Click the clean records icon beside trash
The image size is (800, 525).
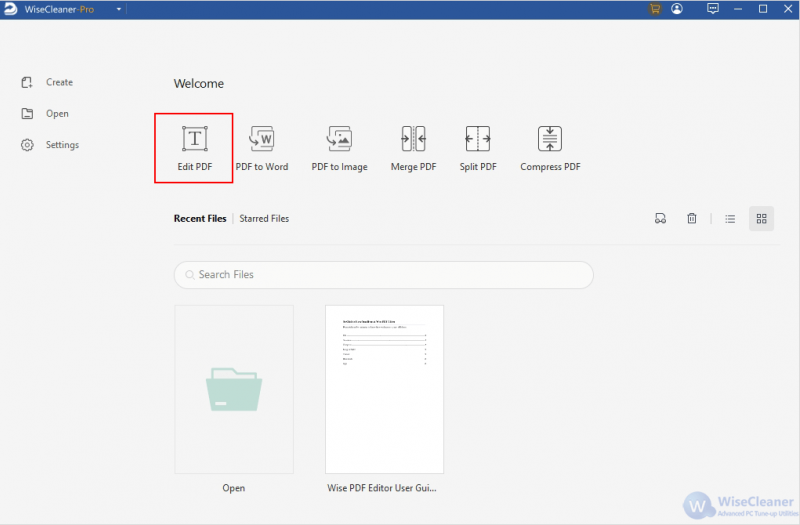[660, 218]
